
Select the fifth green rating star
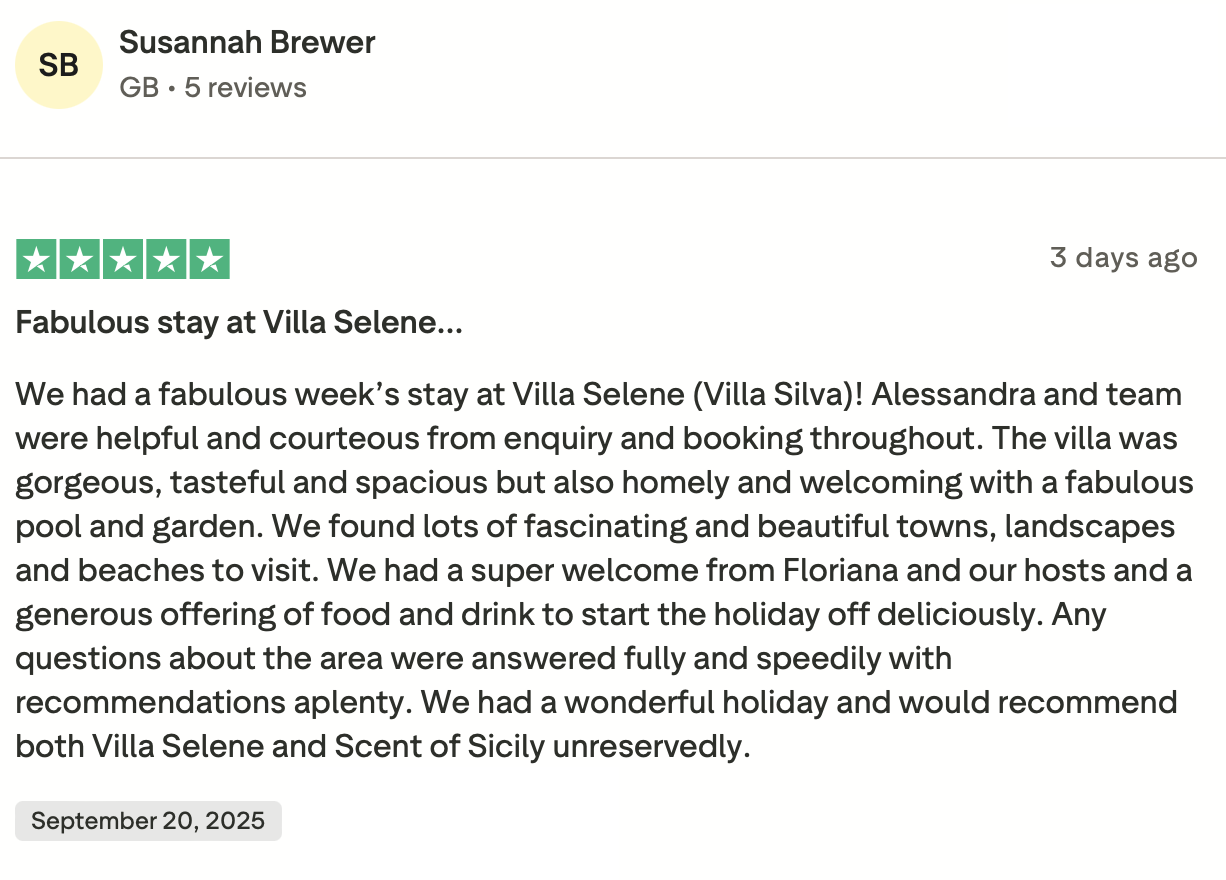click(209, 260)
